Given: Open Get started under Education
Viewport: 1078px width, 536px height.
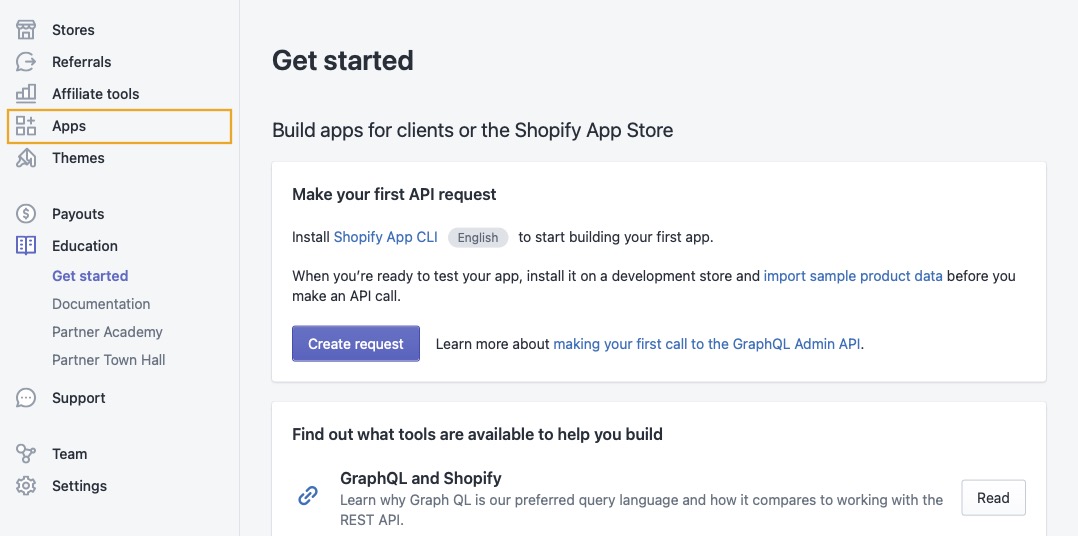Looking at the screenshot, I should [90, 276].
